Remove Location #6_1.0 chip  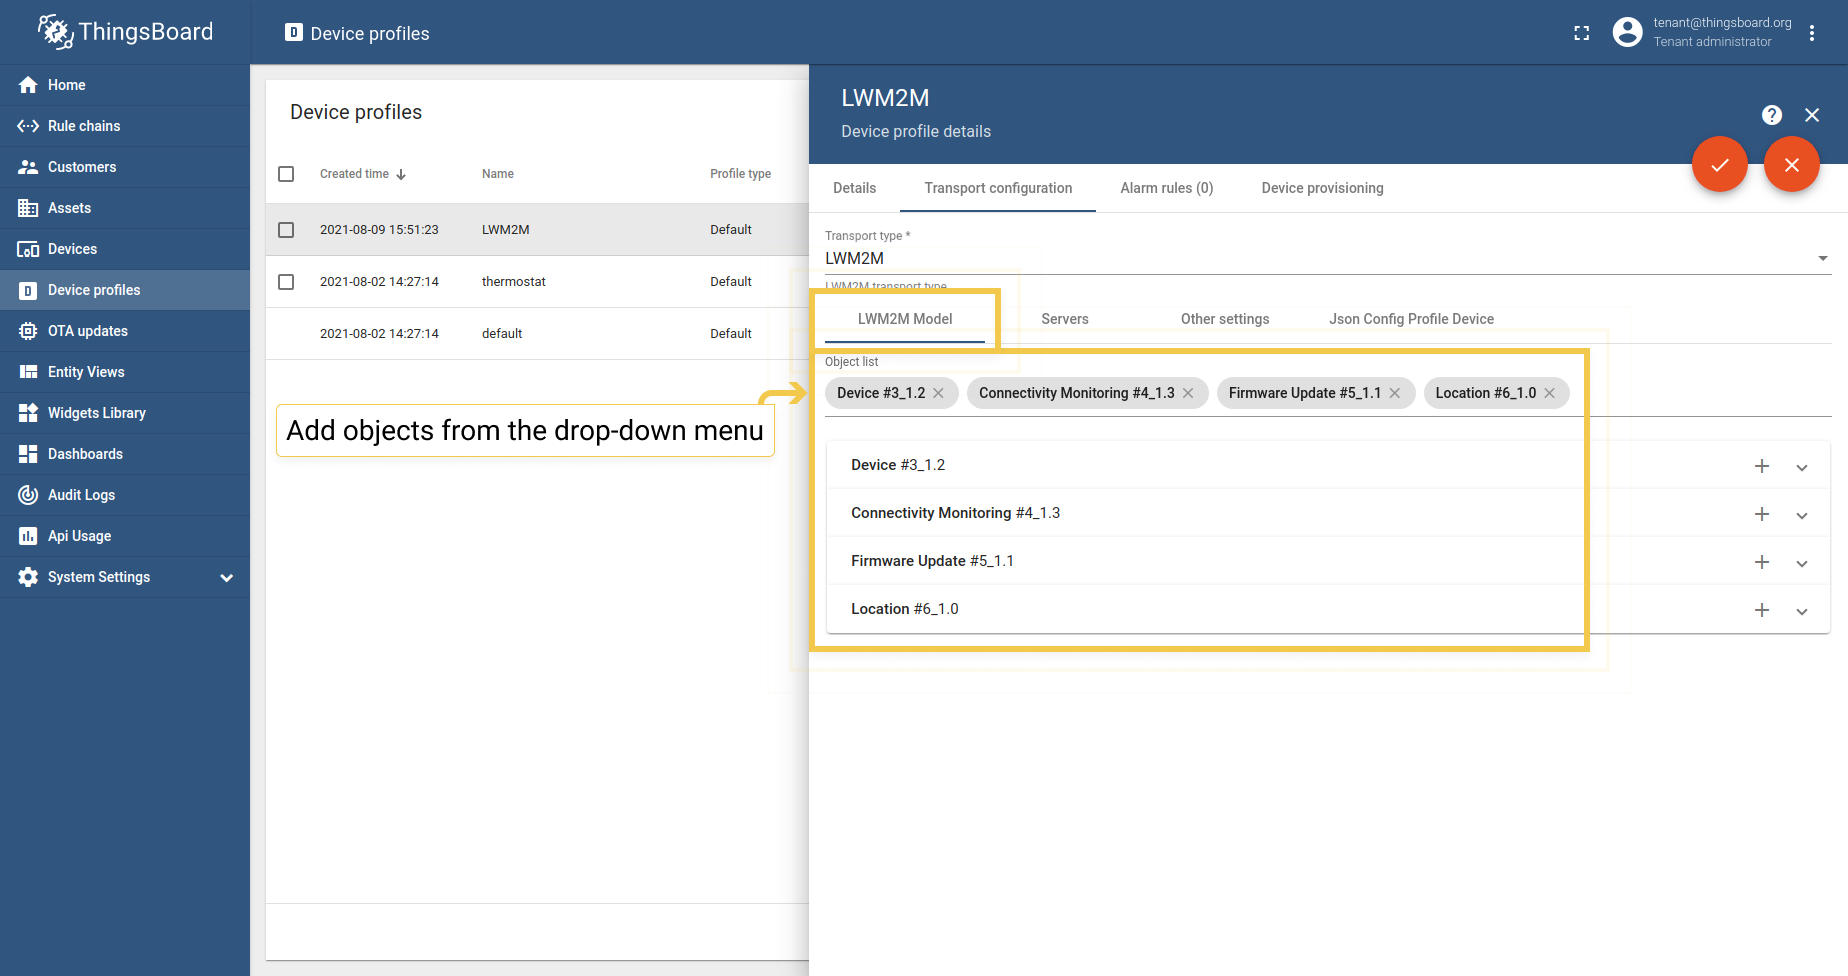[x=1549, y=393]
